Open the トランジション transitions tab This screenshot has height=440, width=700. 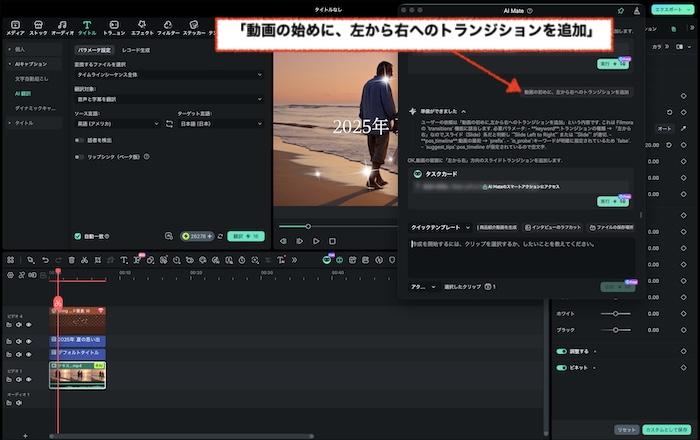(114, 28)
